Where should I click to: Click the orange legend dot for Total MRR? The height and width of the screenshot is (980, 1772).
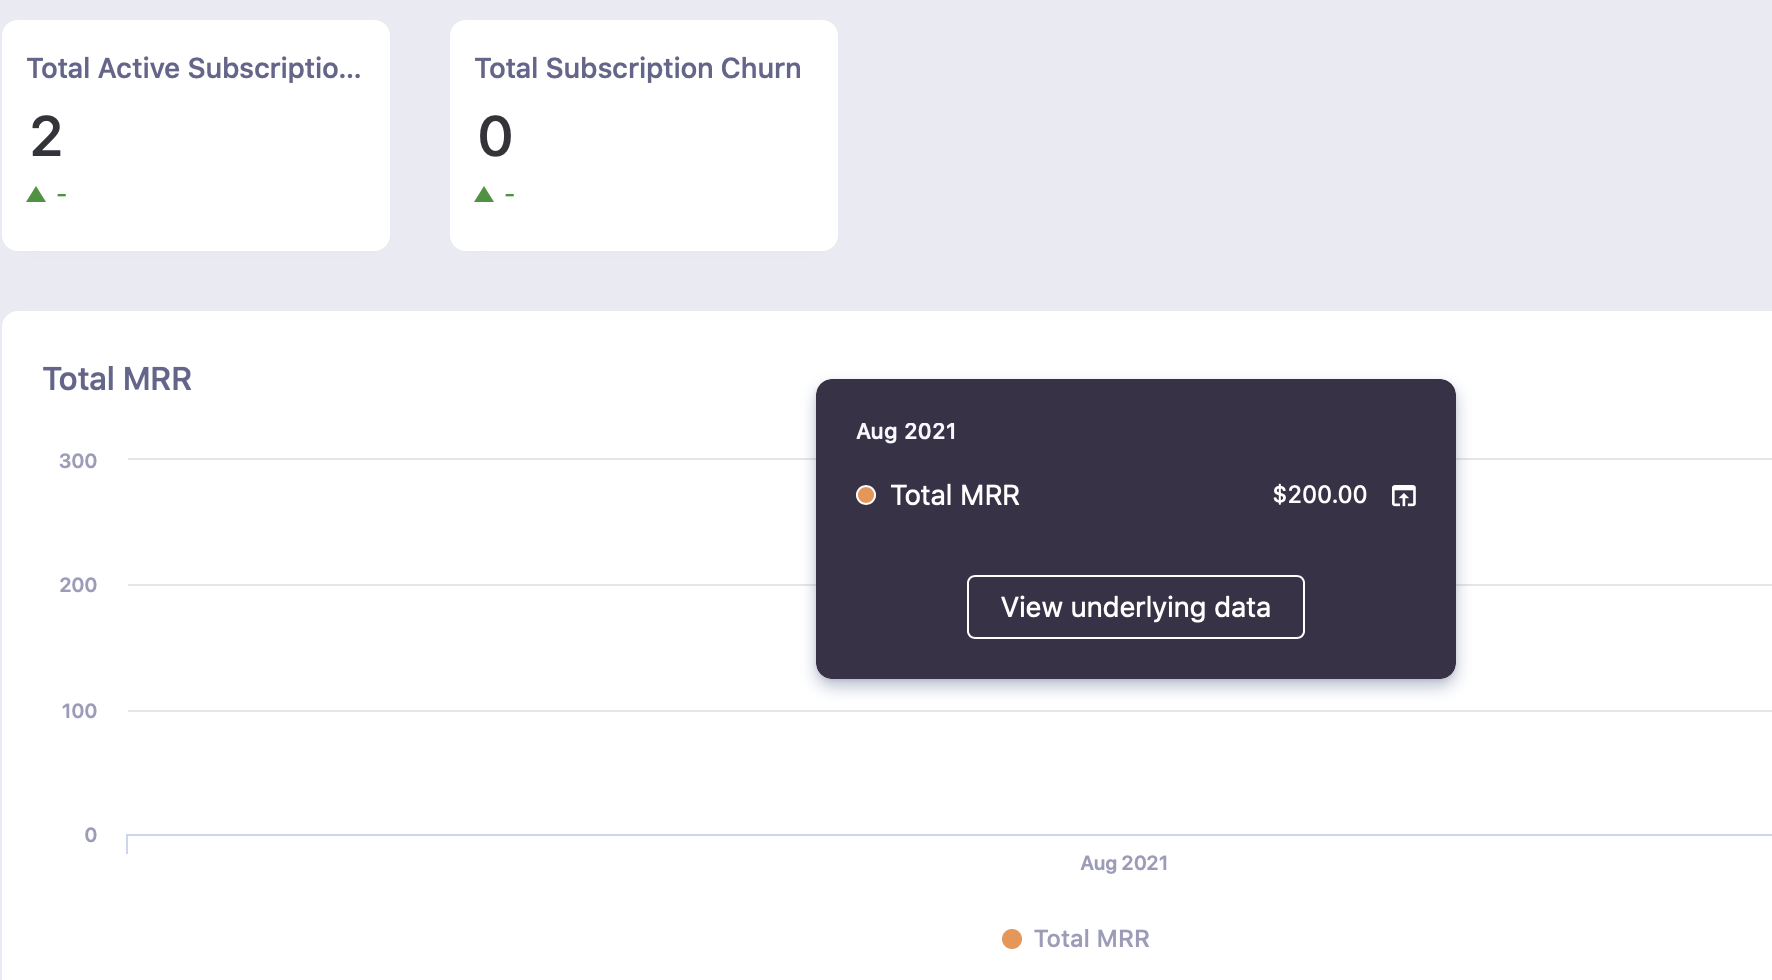[1012, 939]
